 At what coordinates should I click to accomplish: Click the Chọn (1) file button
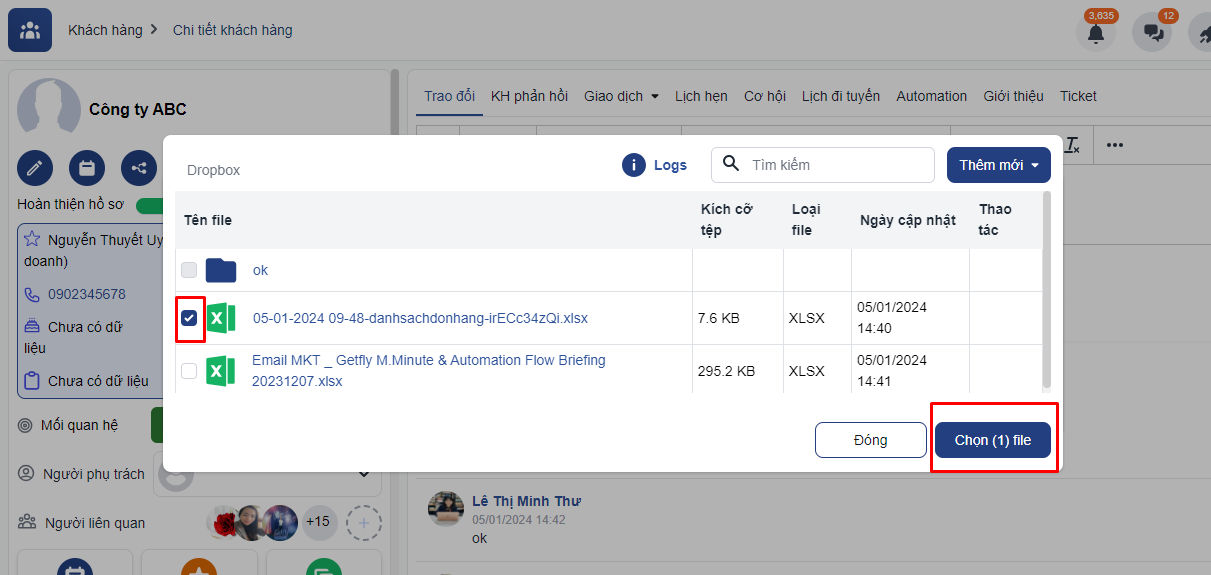tap(992, 440)
